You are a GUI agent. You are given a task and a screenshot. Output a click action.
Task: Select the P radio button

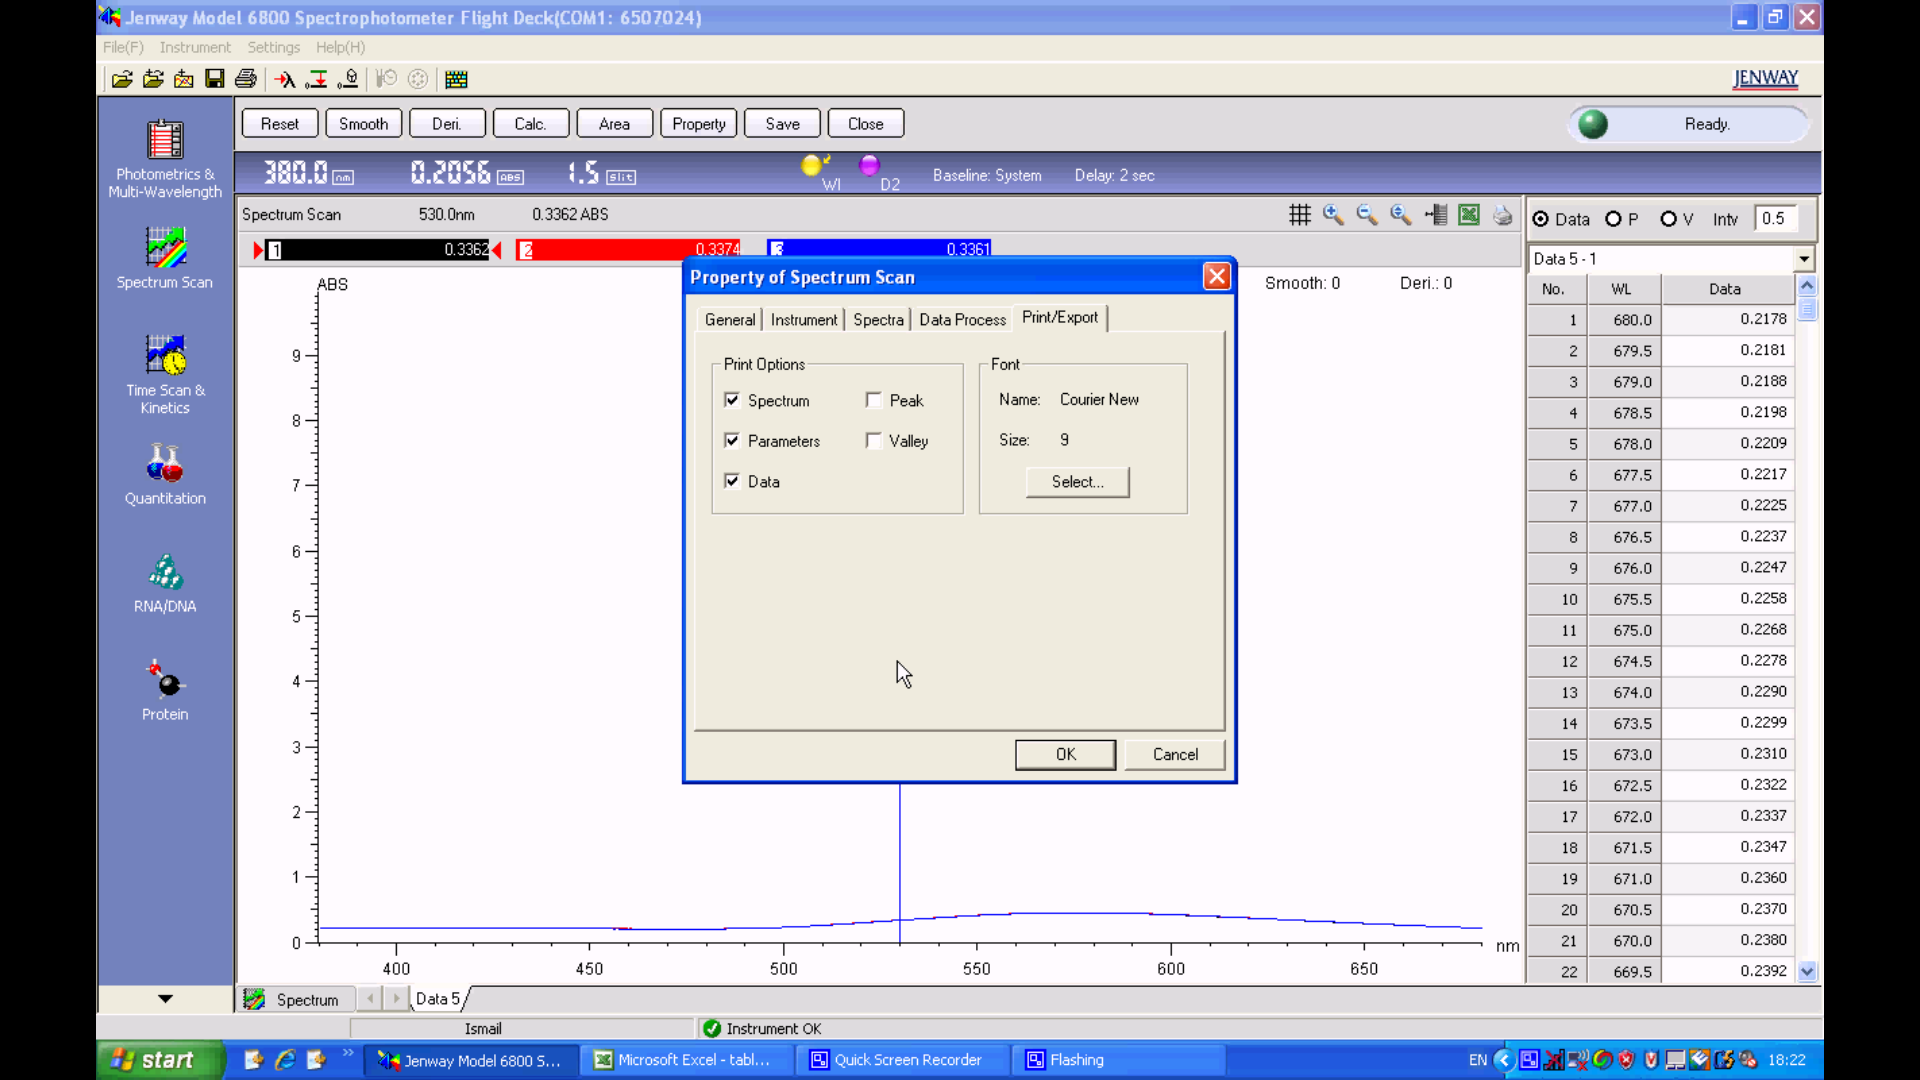coord(1613,219)
